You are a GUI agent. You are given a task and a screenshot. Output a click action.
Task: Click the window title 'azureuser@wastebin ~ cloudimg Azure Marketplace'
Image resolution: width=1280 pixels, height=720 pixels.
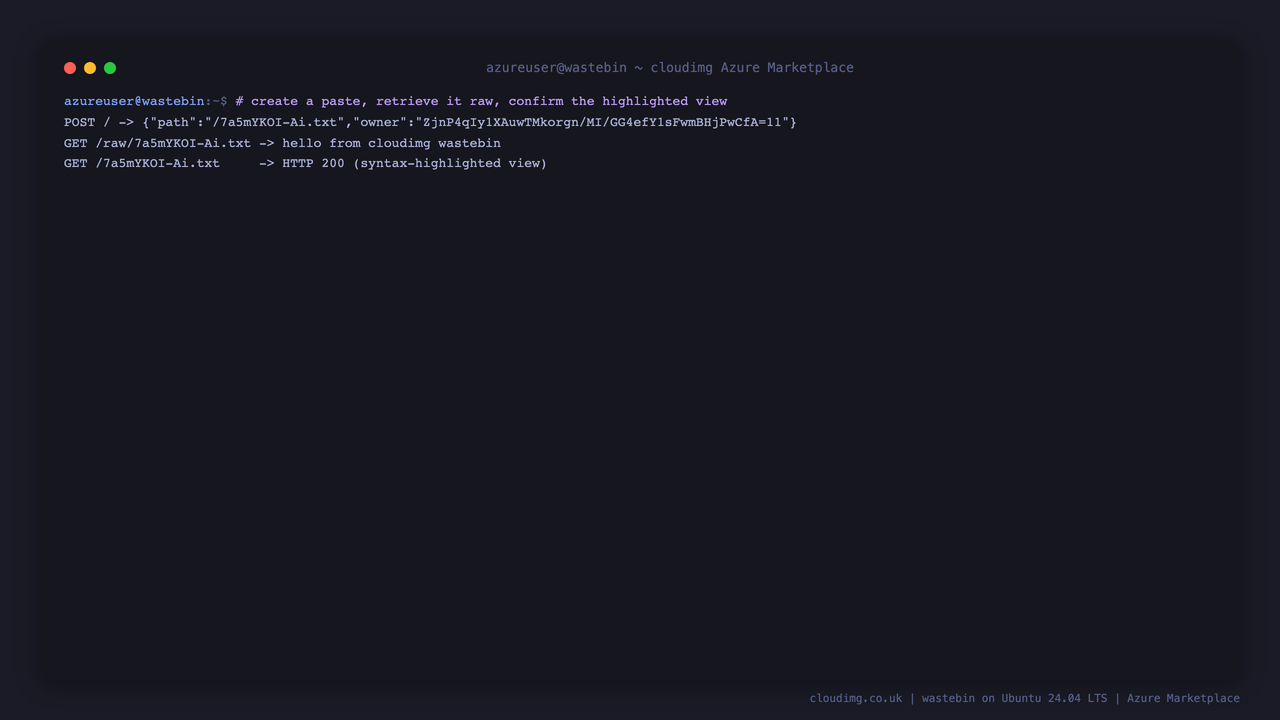(x=670, y=68)
